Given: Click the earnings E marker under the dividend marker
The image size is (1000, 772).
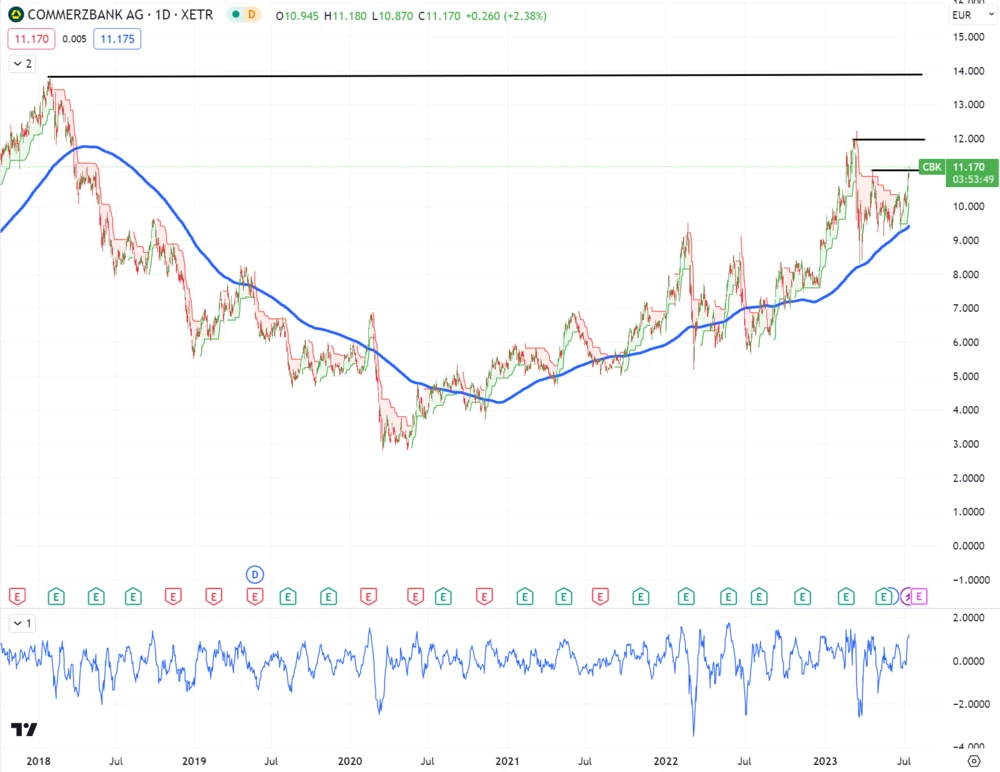Looking at the screenshot, I should coord(254,597).
